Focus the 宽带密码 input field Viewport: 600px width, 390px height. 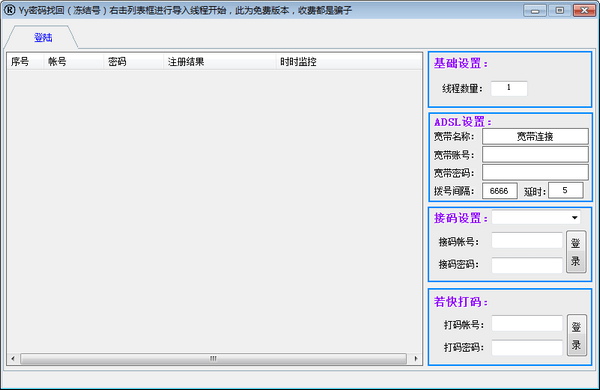[535, 173]
